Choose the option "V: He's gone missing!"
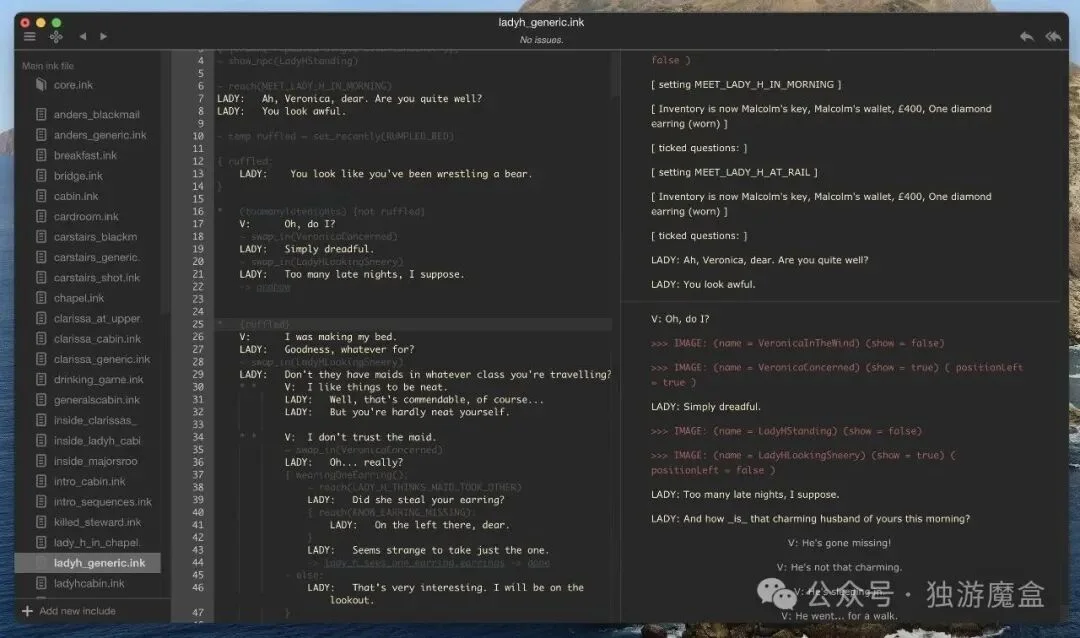Image resolution: width=1080 pixels, height=638 pixels. 839,543
